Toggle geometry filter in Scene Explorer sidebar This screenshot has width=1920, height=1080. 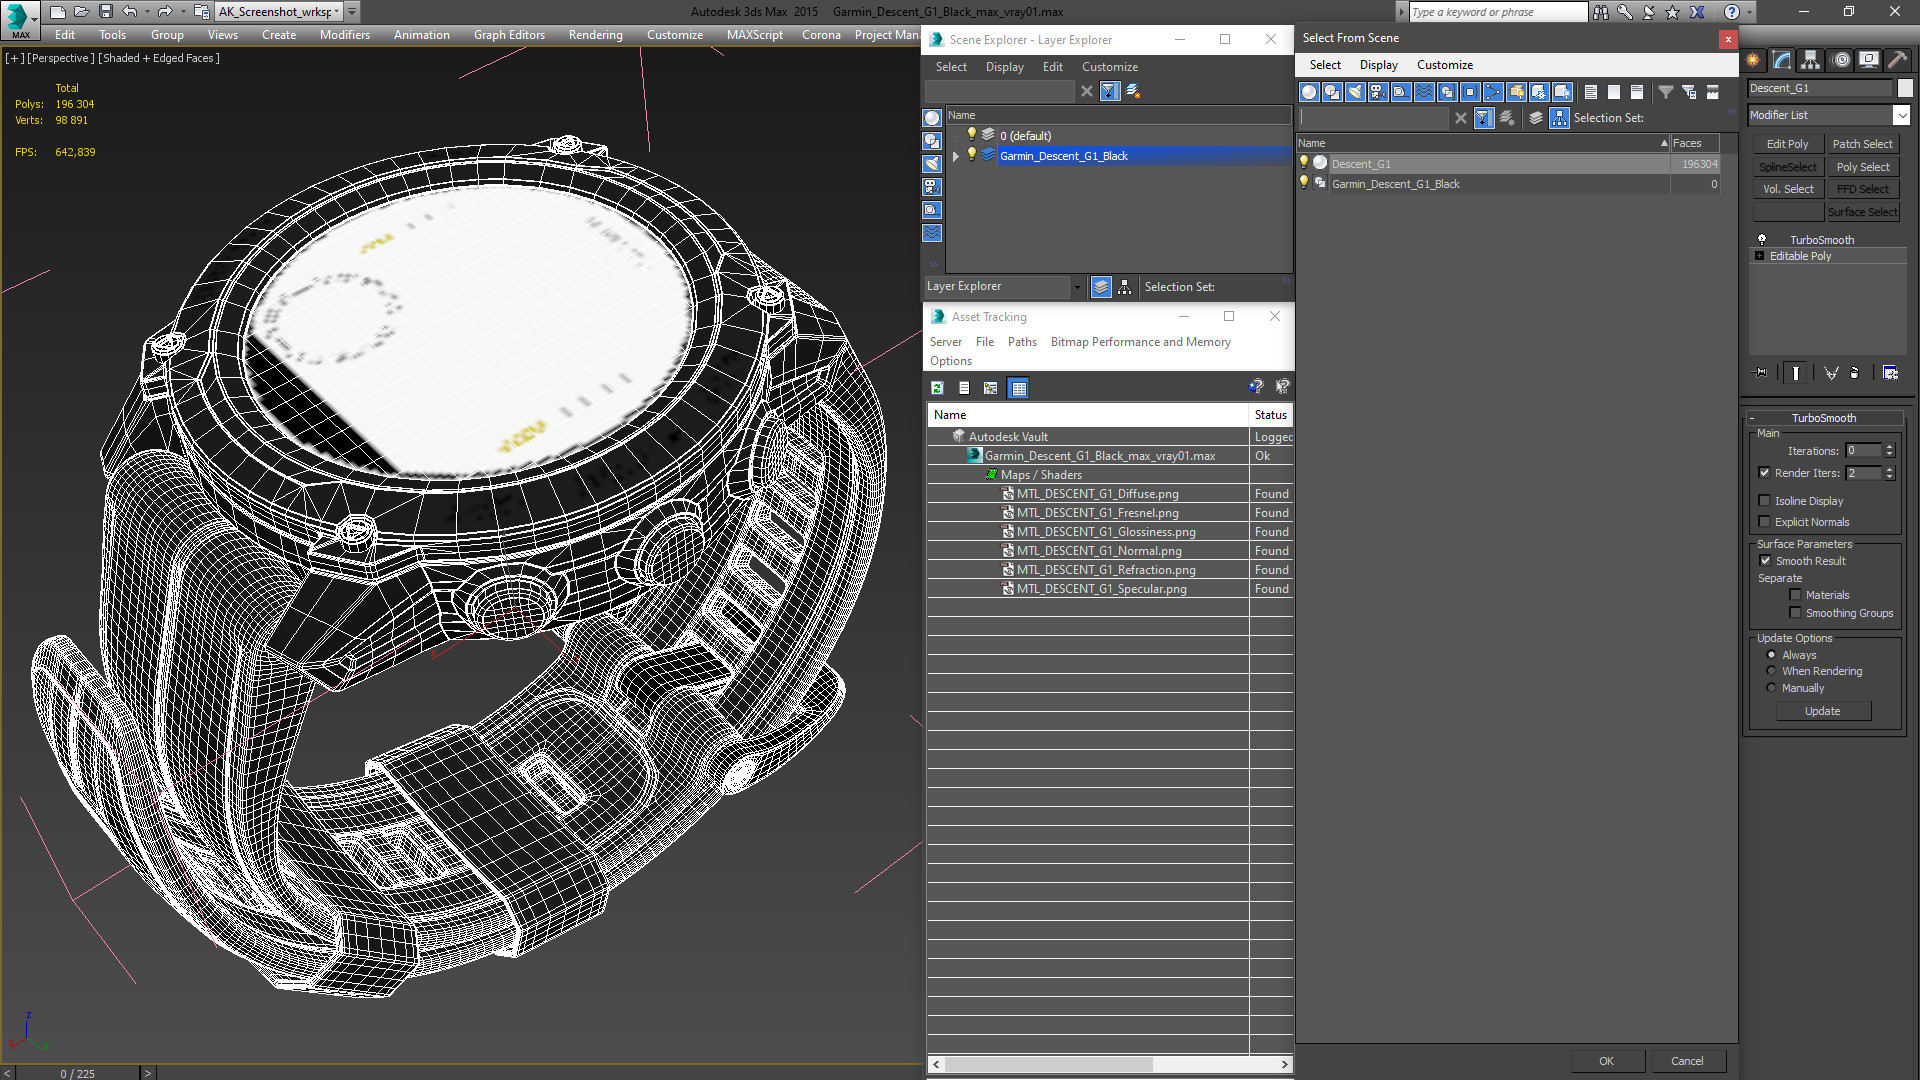click(932, 119)
